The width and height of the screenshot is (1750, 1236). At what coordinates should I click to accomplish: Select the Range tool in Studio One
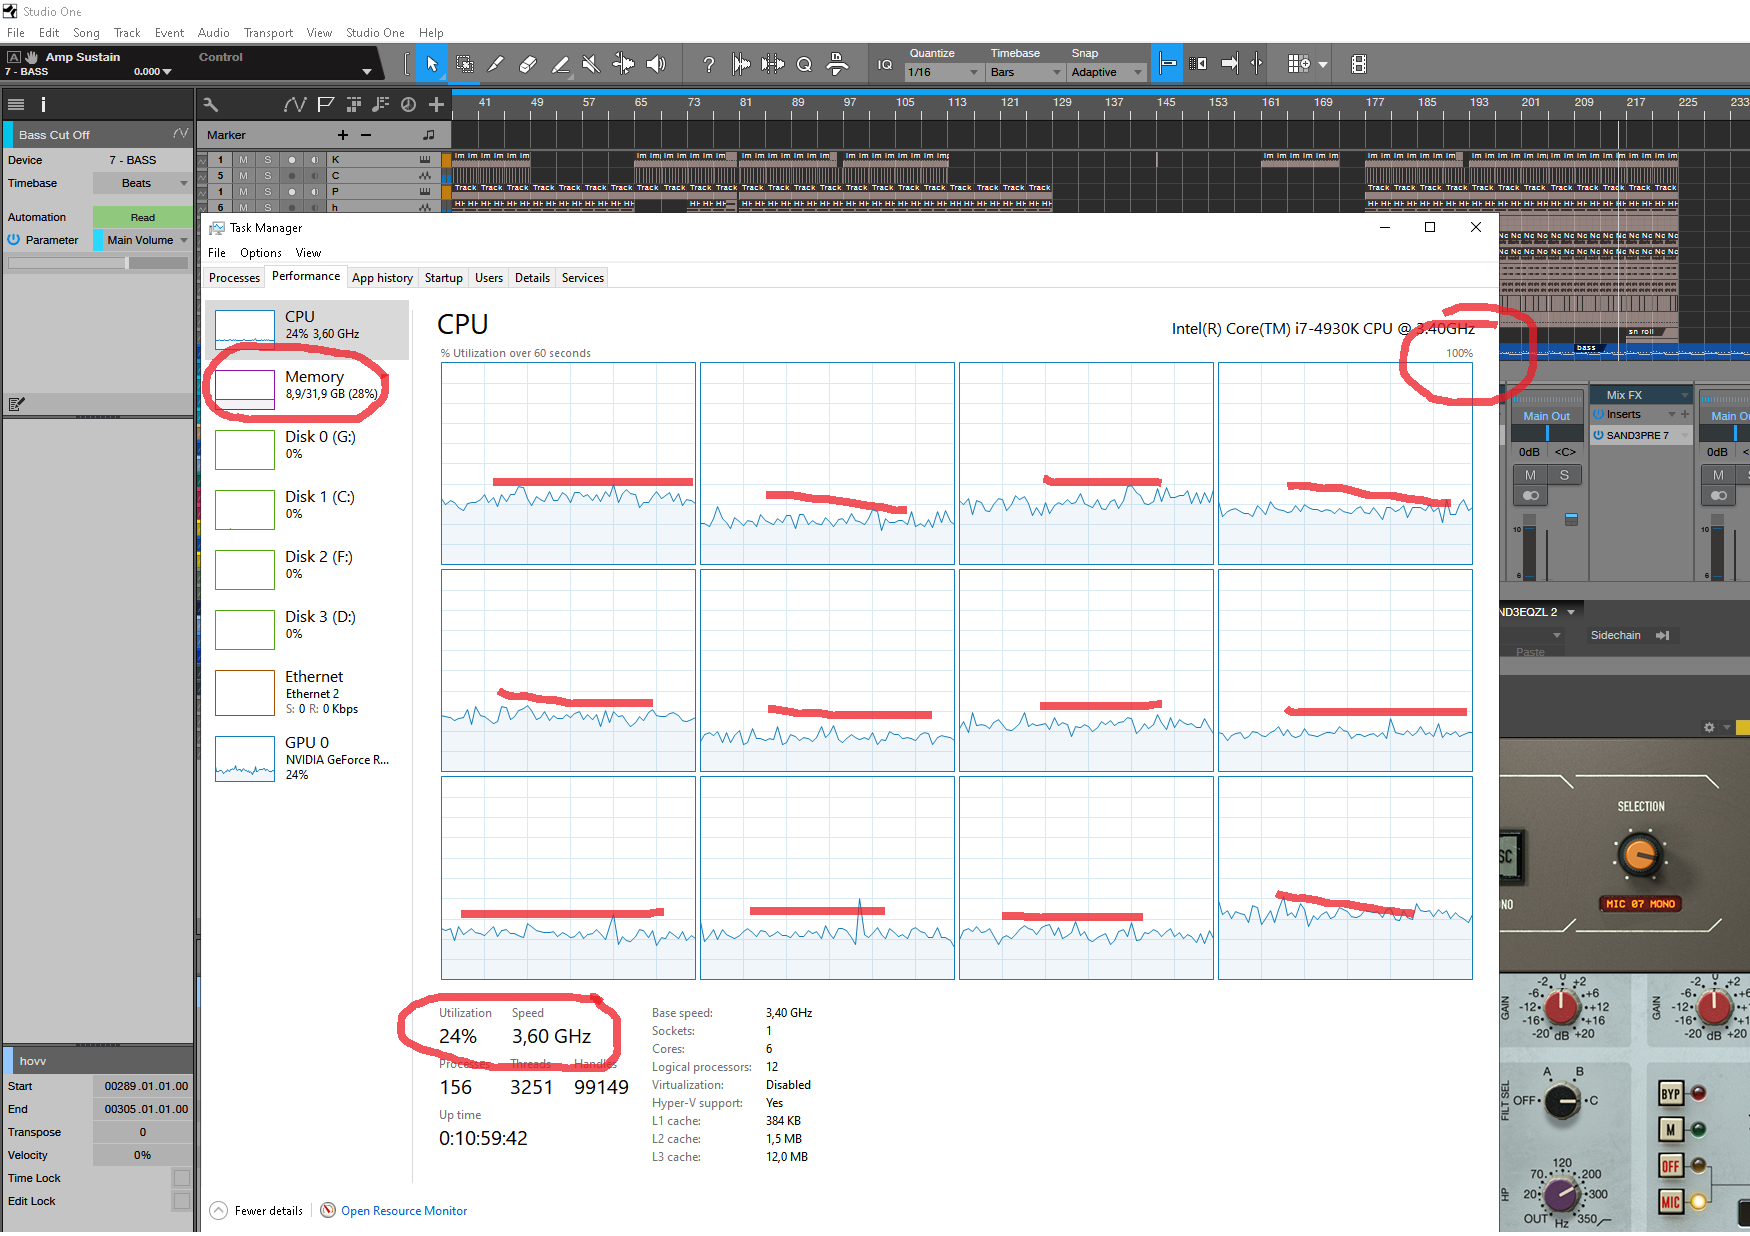tap(465, 64)
